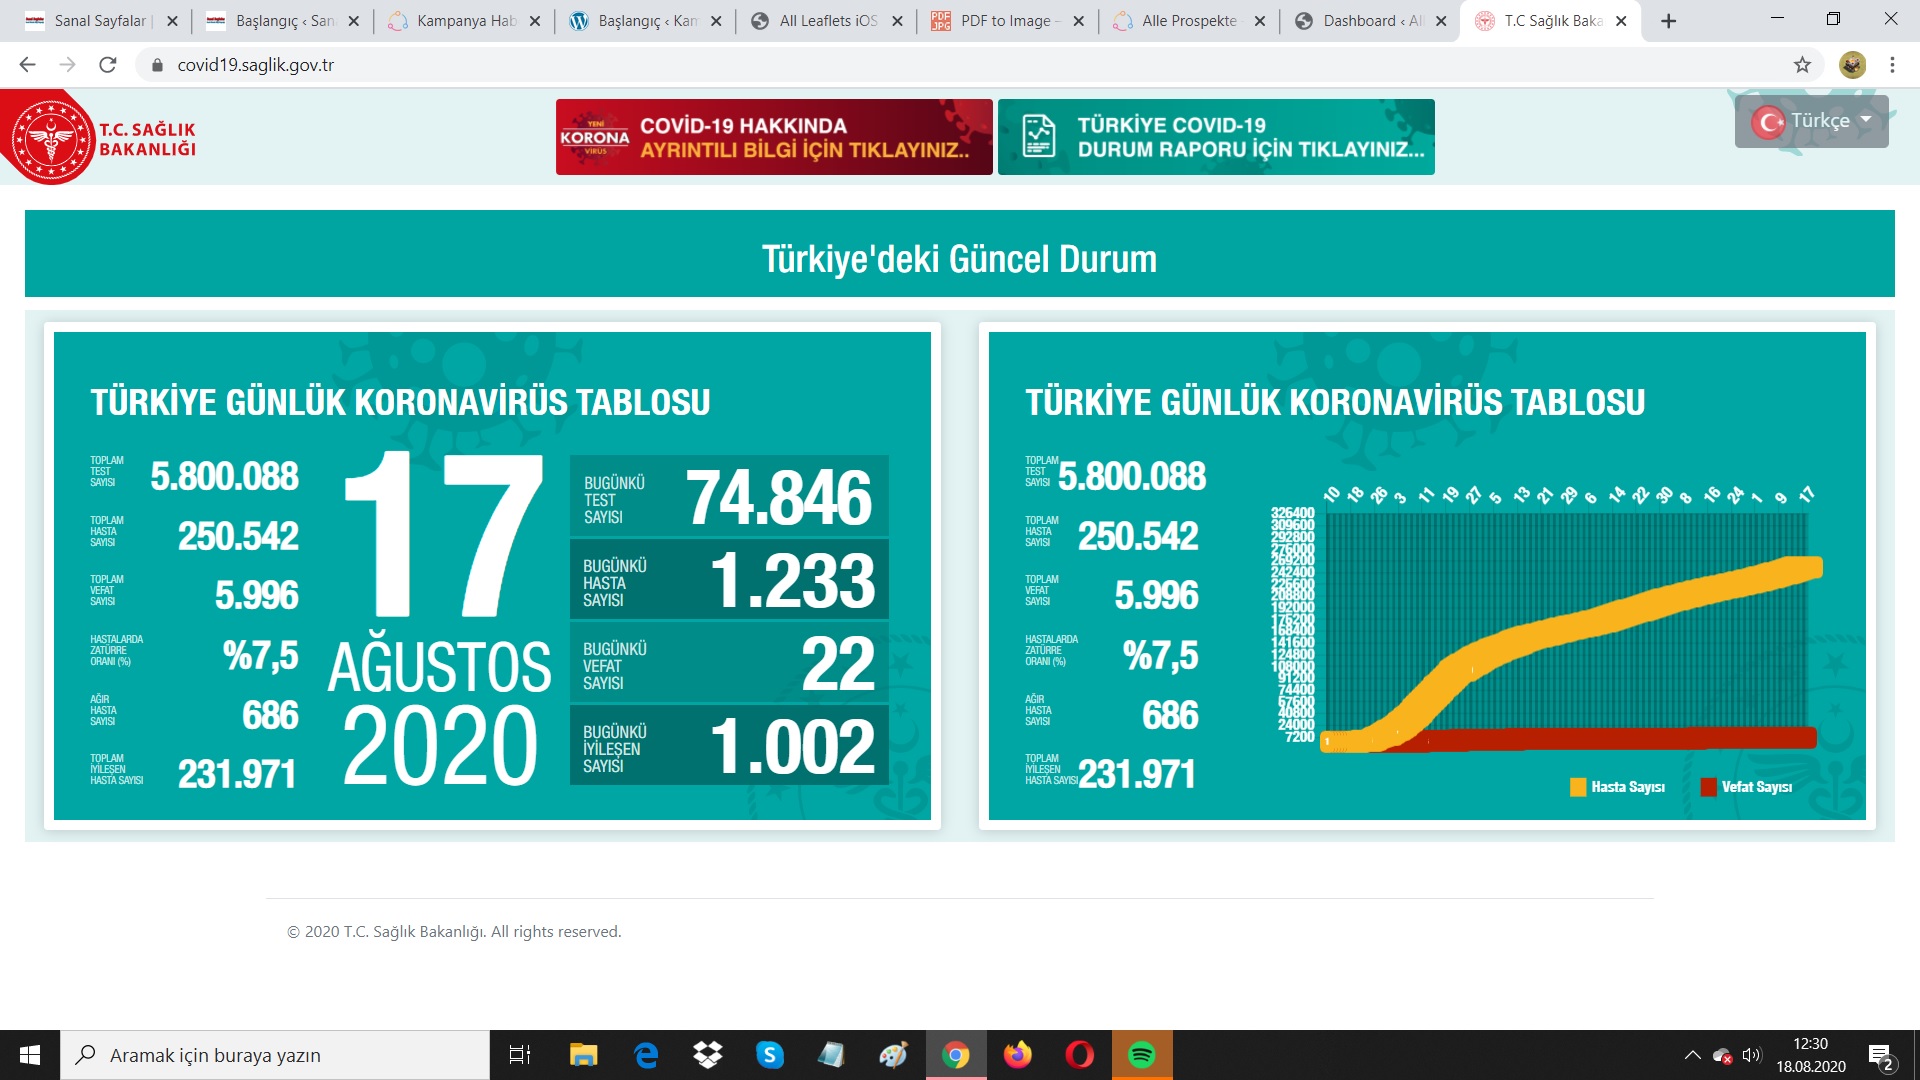This screenshot has width=1920, height=1080.
Task: Open Dropbox icon in taskbar
Action: (x=707, y=1055)
